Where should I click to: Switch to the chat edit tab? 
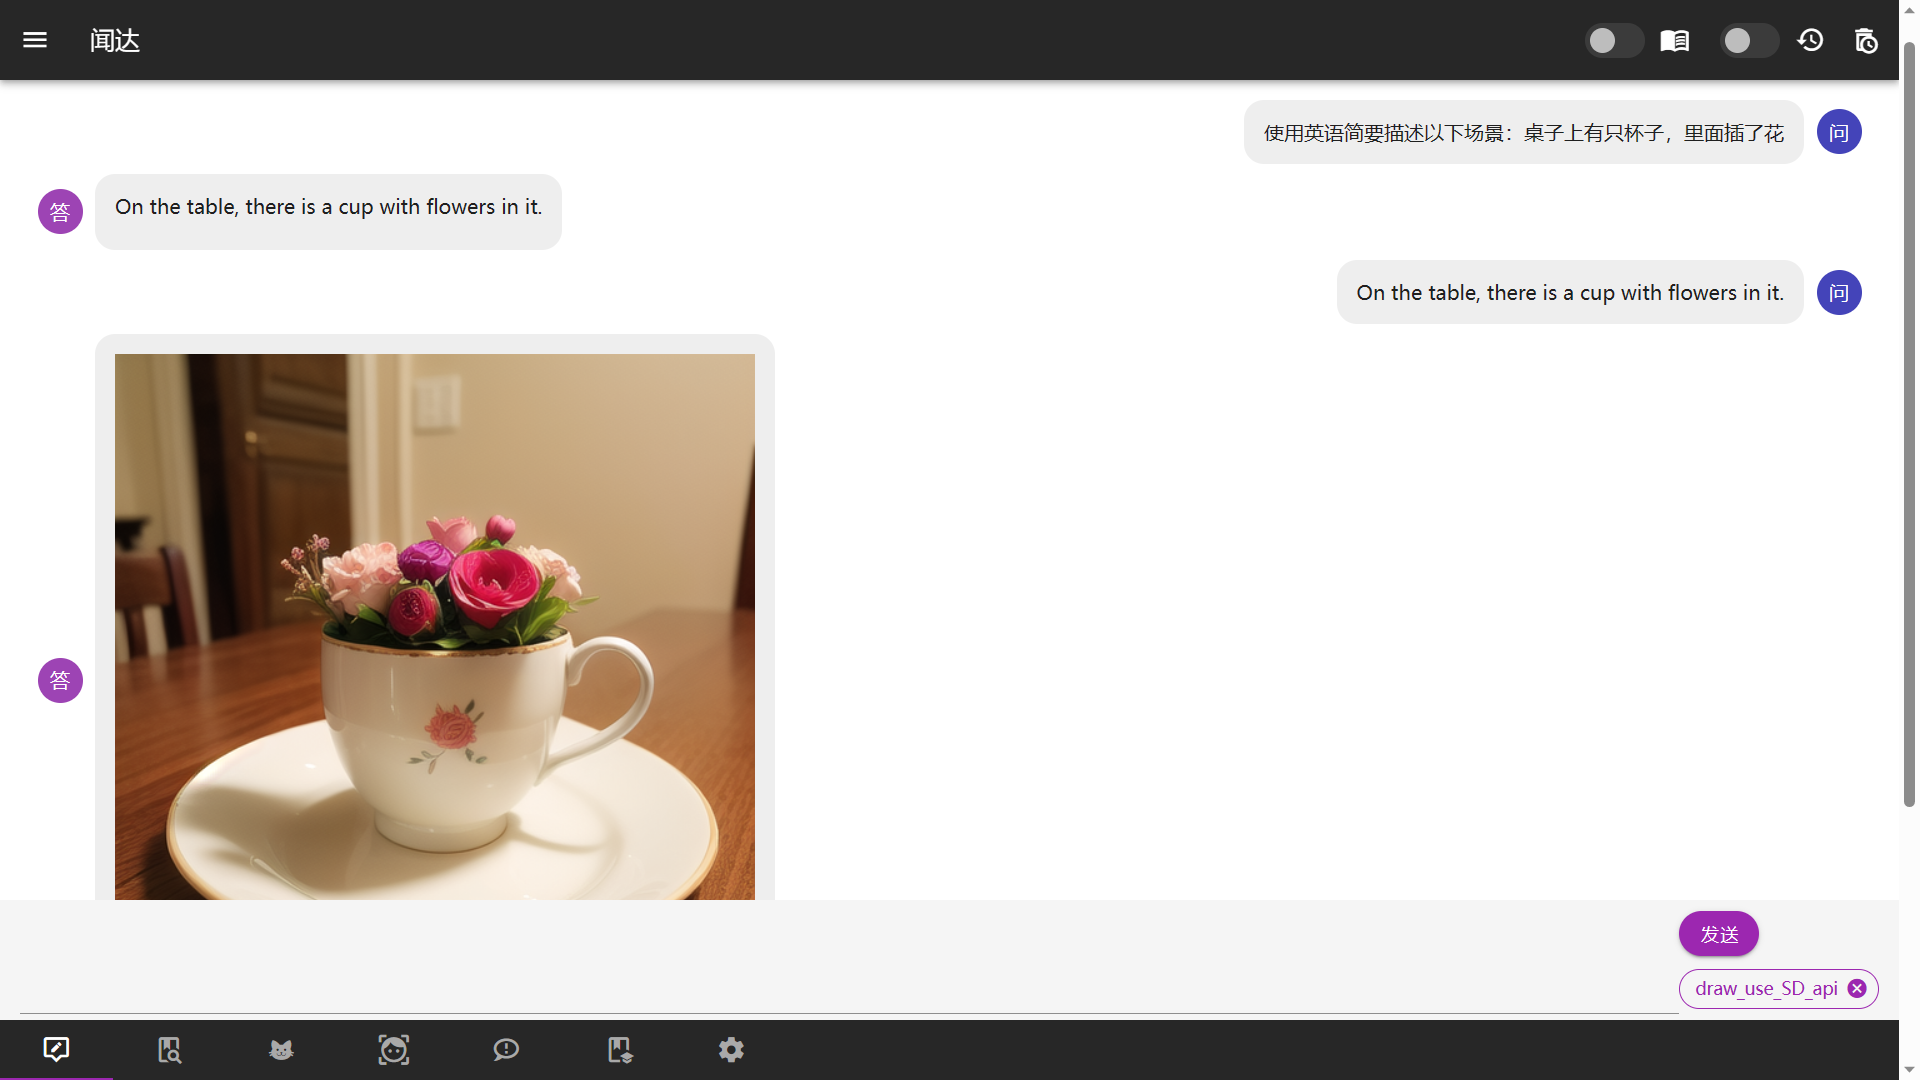click(56, 1049)
